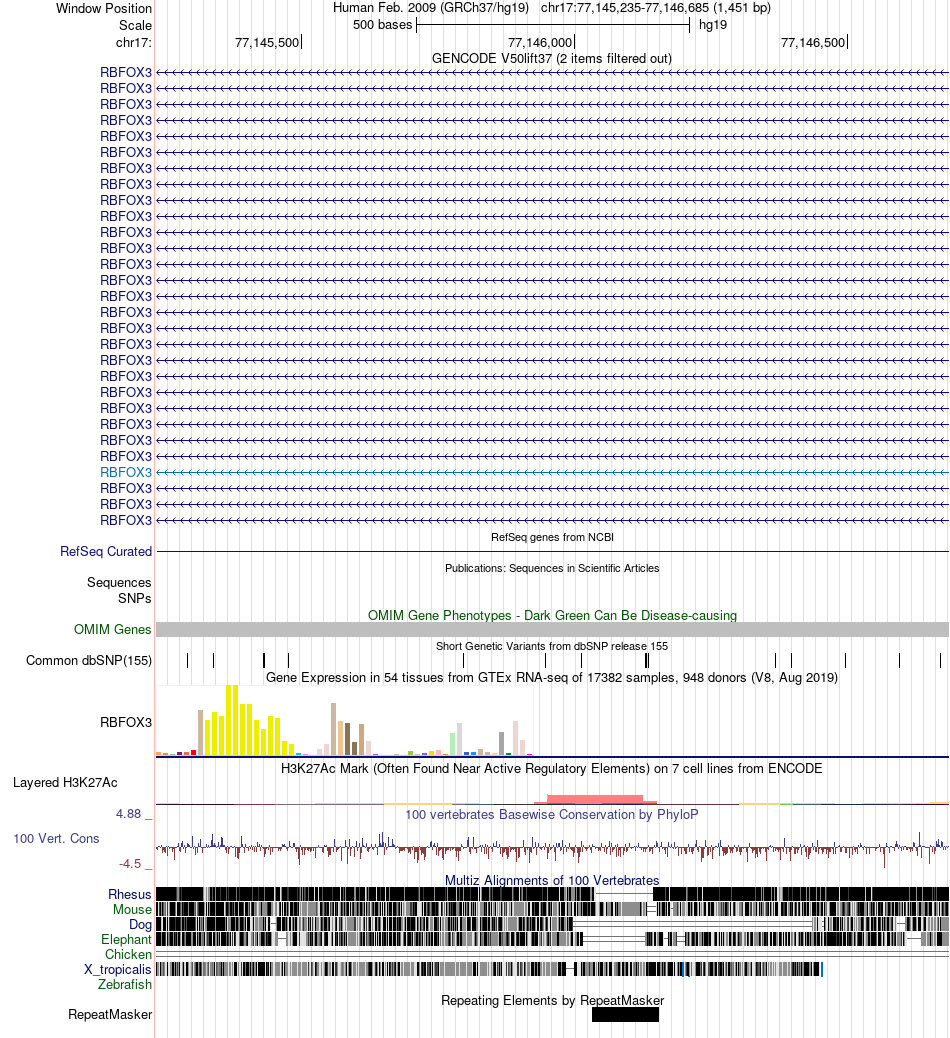Click the chr17: ruler label
The width and height of the screenshot is (950, 1038).
(x=133, y=43)
